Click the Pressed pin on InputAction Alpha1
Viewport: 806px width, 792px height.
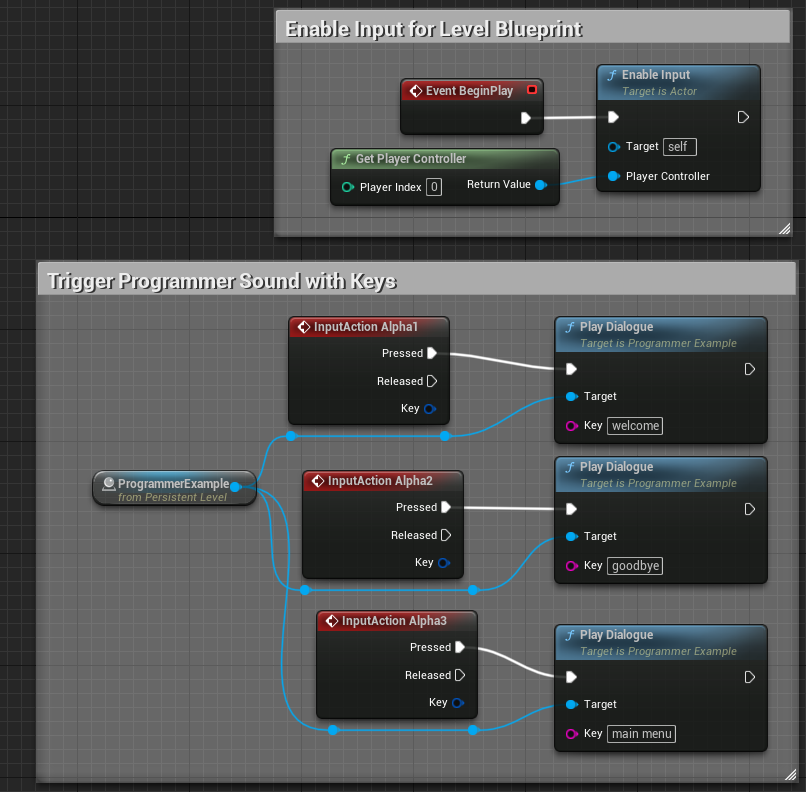tap(434, 353)
